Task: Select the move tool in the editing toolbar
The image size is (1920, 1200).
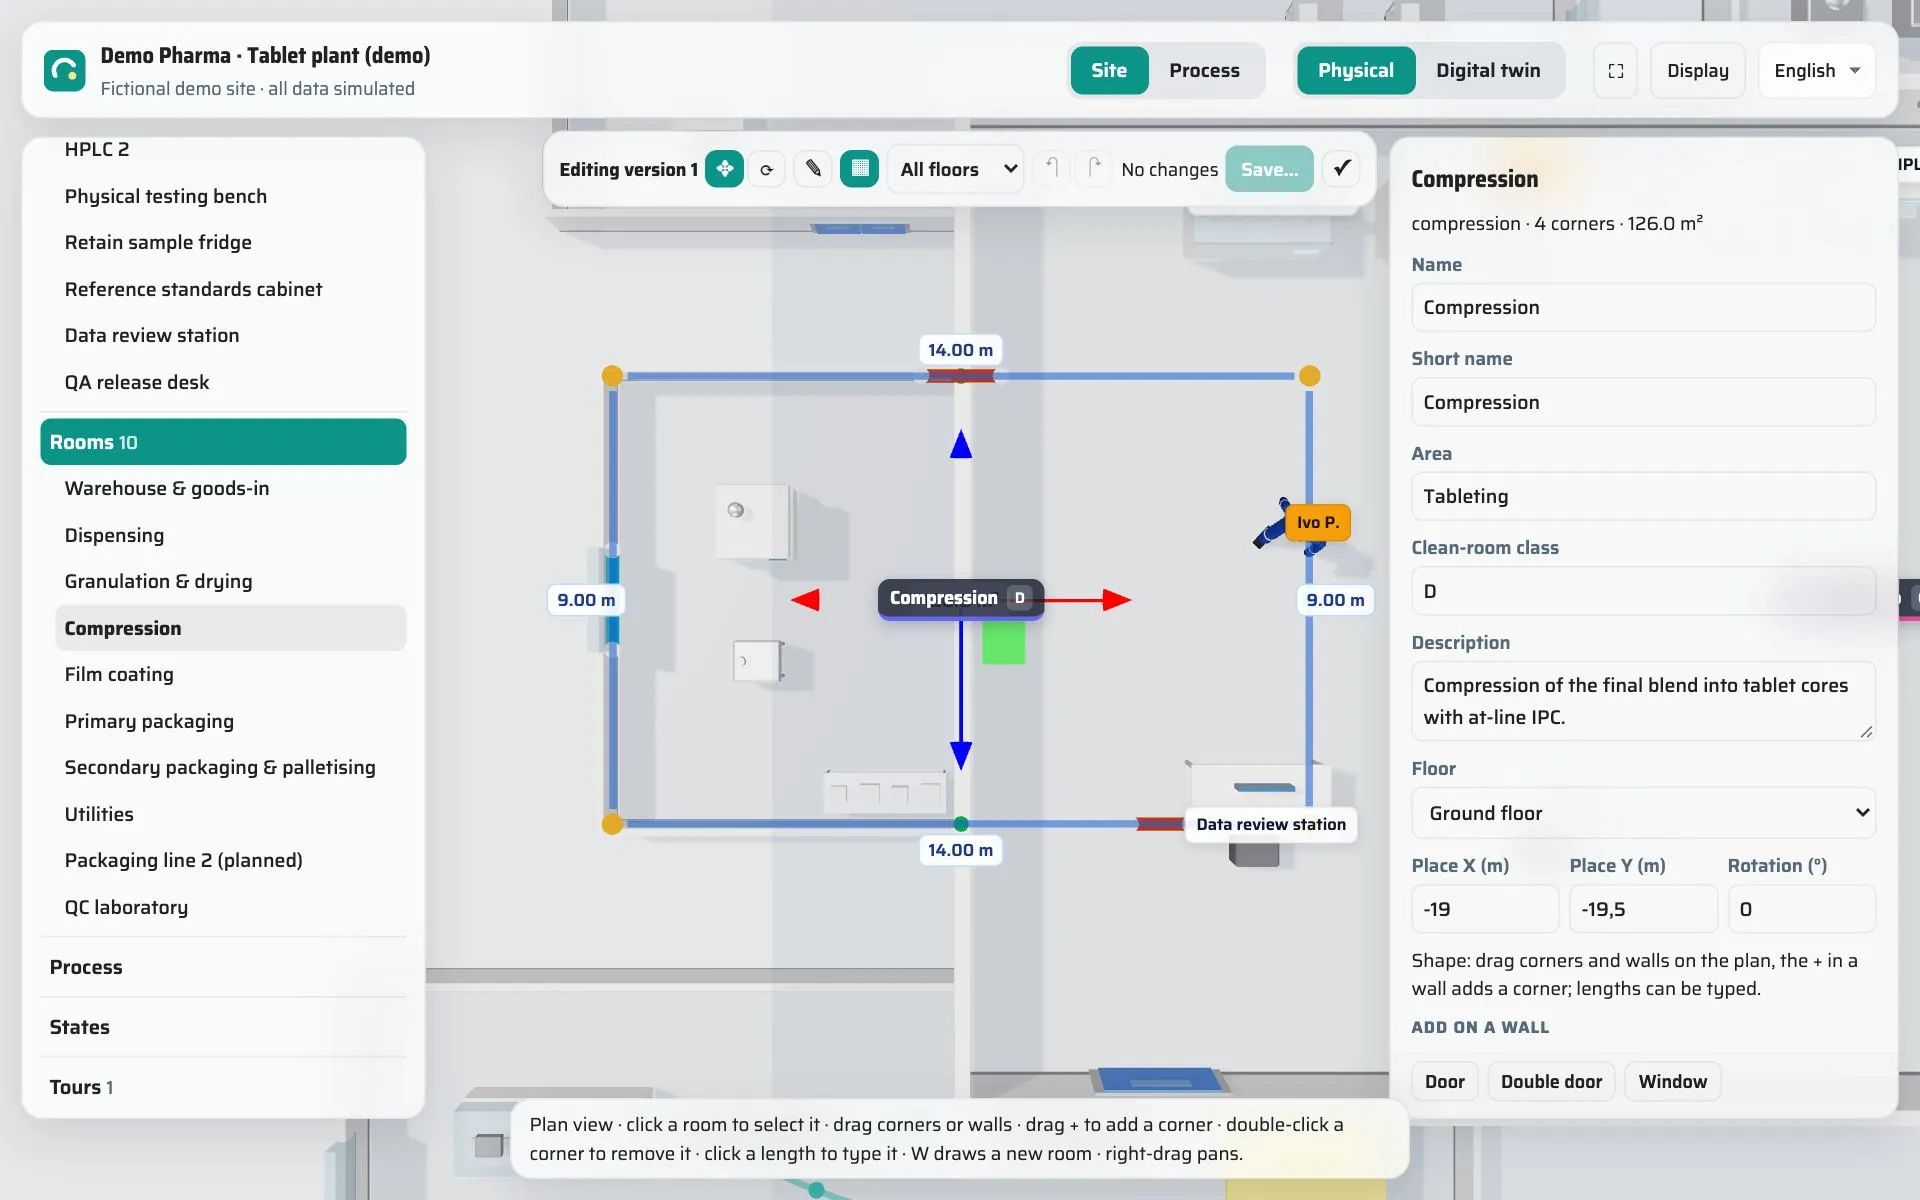Action: click(724, 169)
